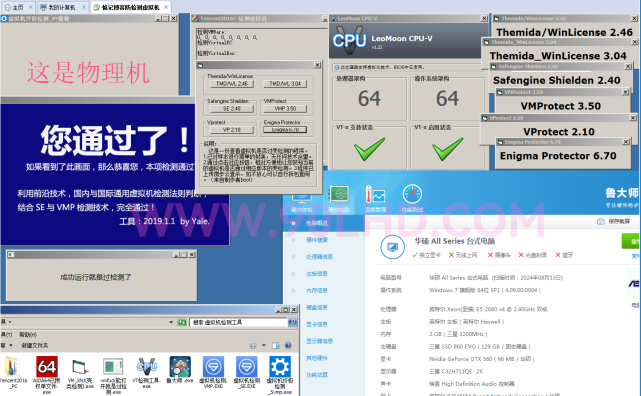Click the info icon in CPU-V notice line
This screenshot has width=641, height=396.
(337, 67)
